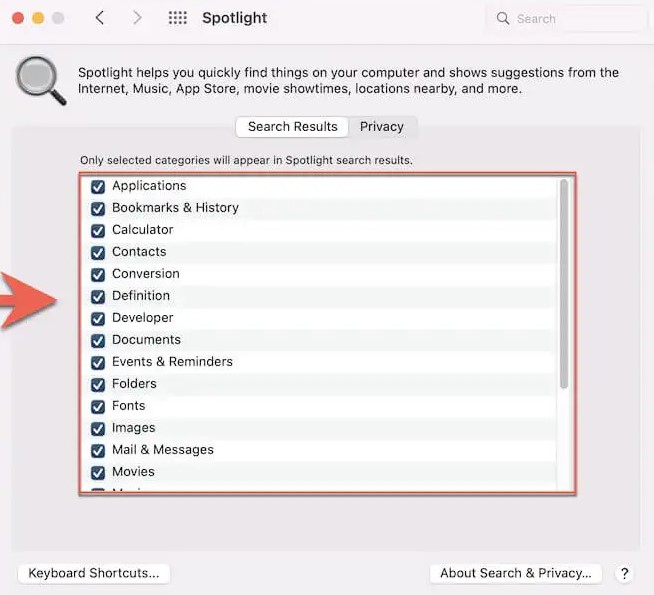Toggle the Bookmarks & History checkbox
Viewport: 654px width, 595px height.
98,208
